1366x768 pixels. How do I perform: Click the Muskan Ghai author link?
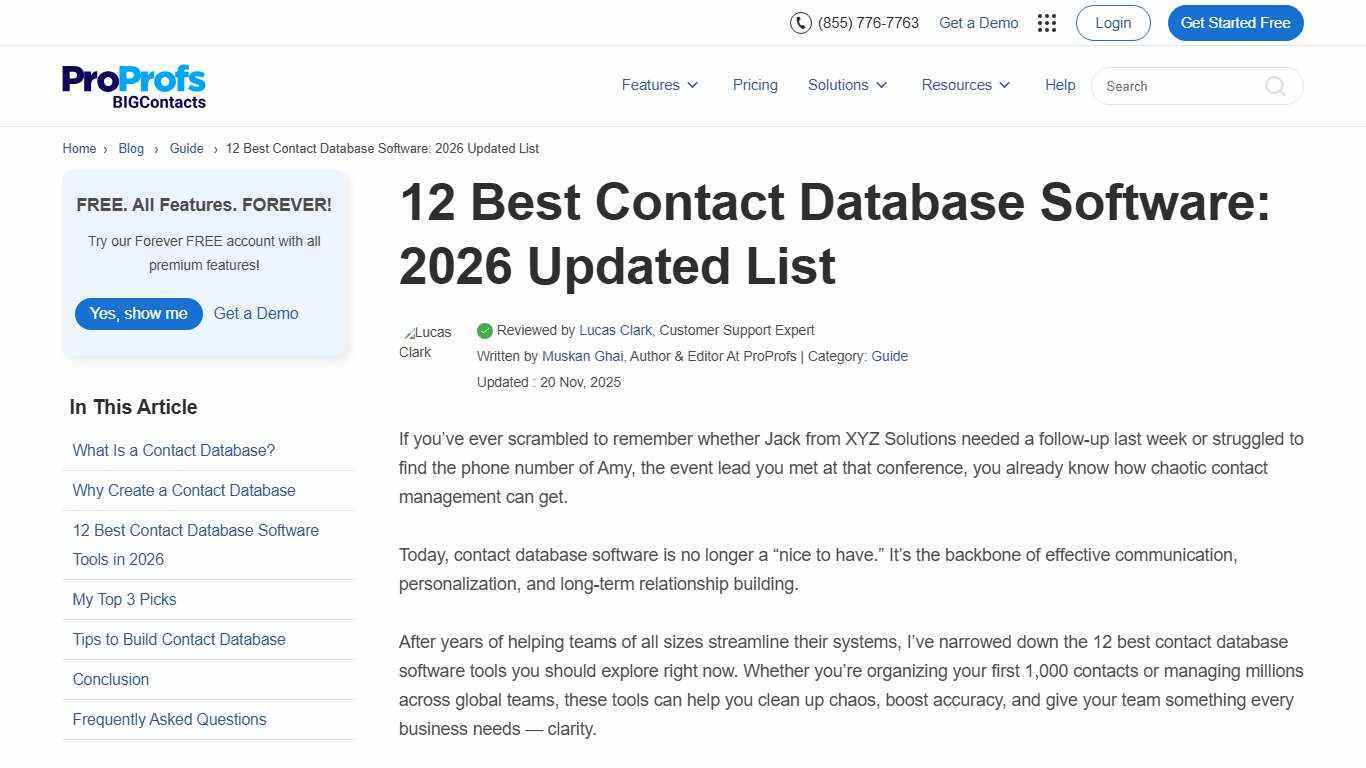582,356
